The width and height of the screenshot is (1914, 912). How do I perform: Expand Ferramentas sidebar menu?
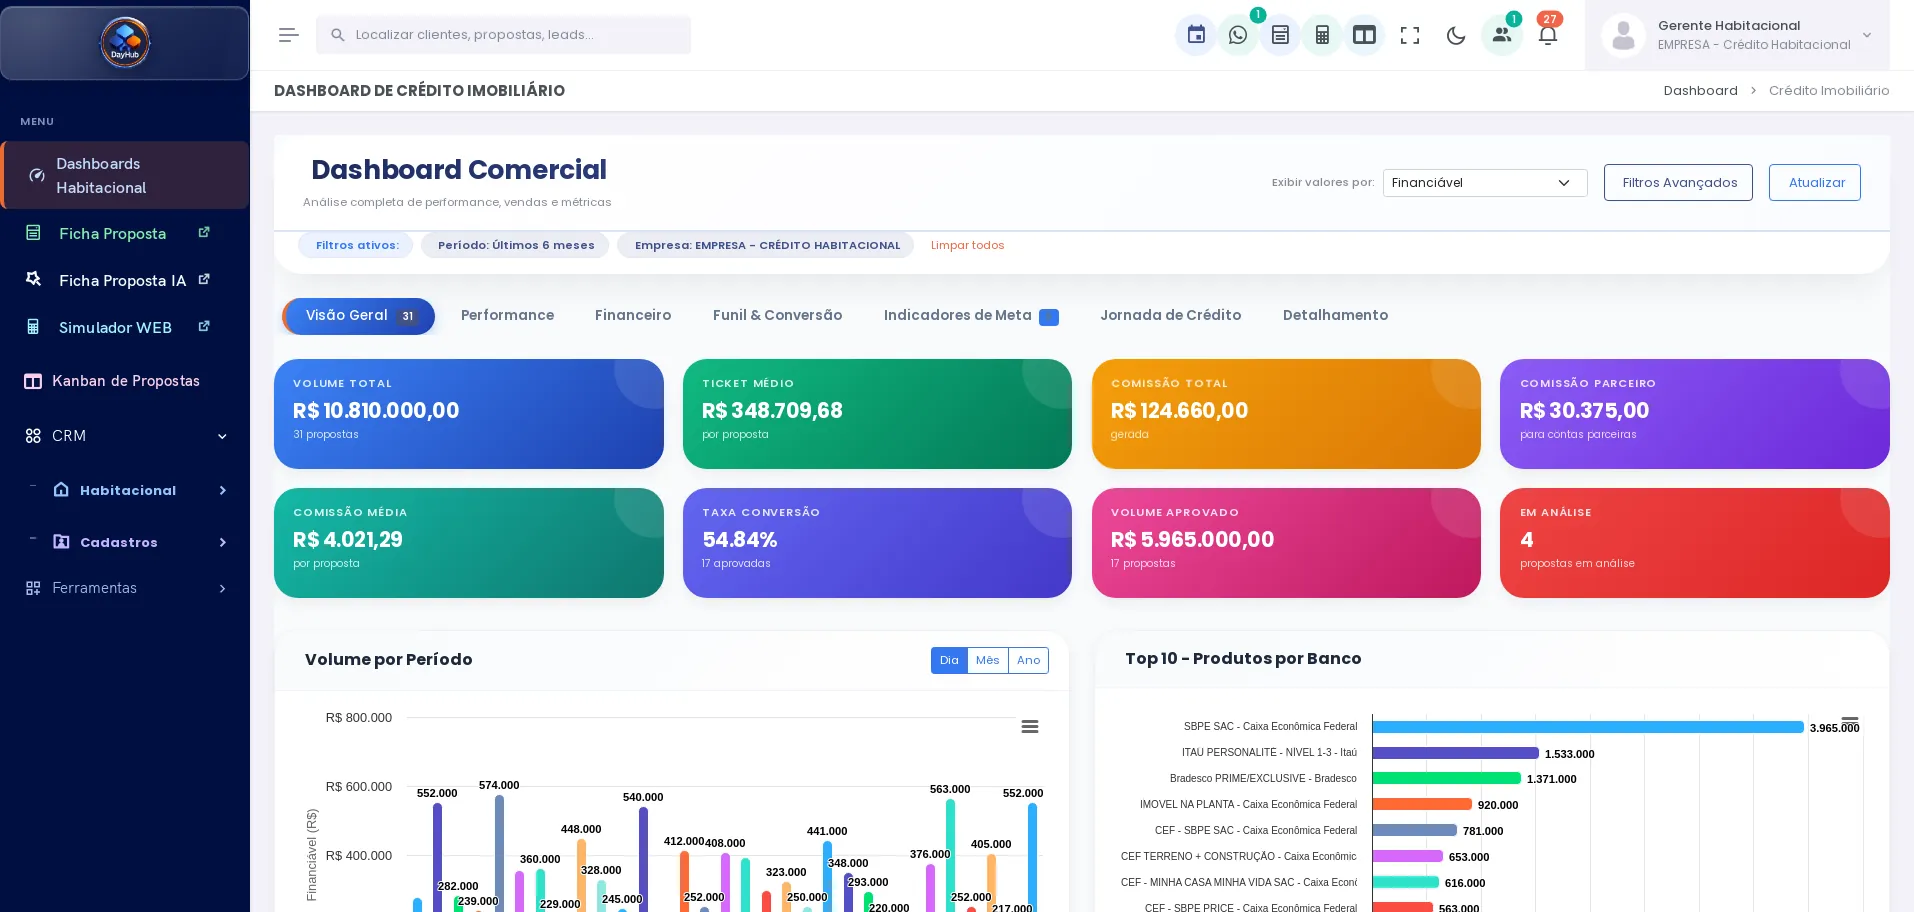pos(125,588)
